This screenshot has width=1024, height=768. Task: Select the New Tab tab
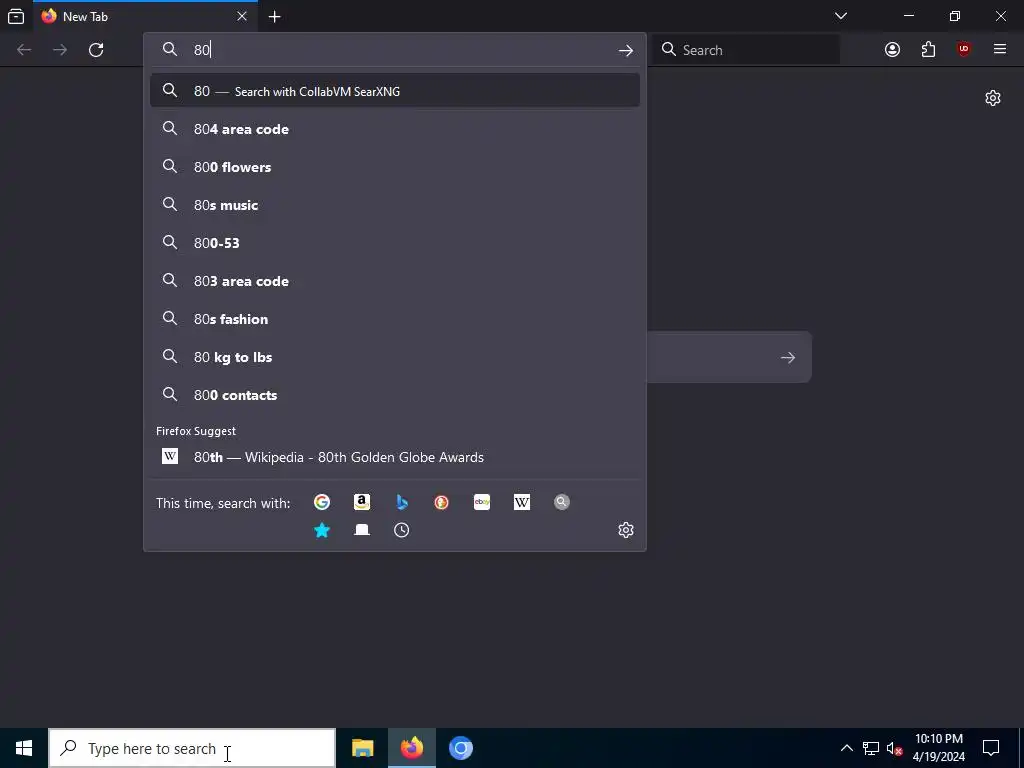pyautogui.click(x=145, y=16)
